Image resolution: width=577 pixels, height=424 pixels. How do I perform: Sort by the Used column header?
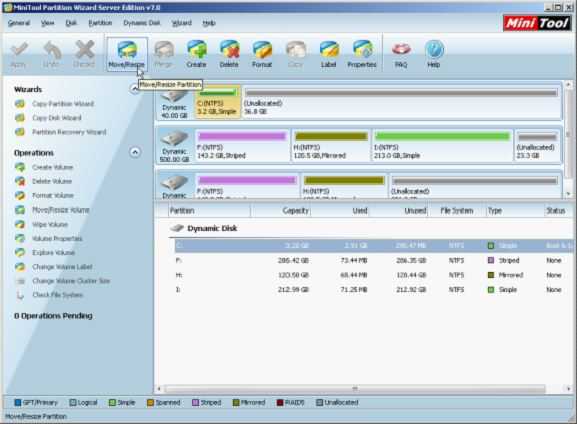pos(340,211)
